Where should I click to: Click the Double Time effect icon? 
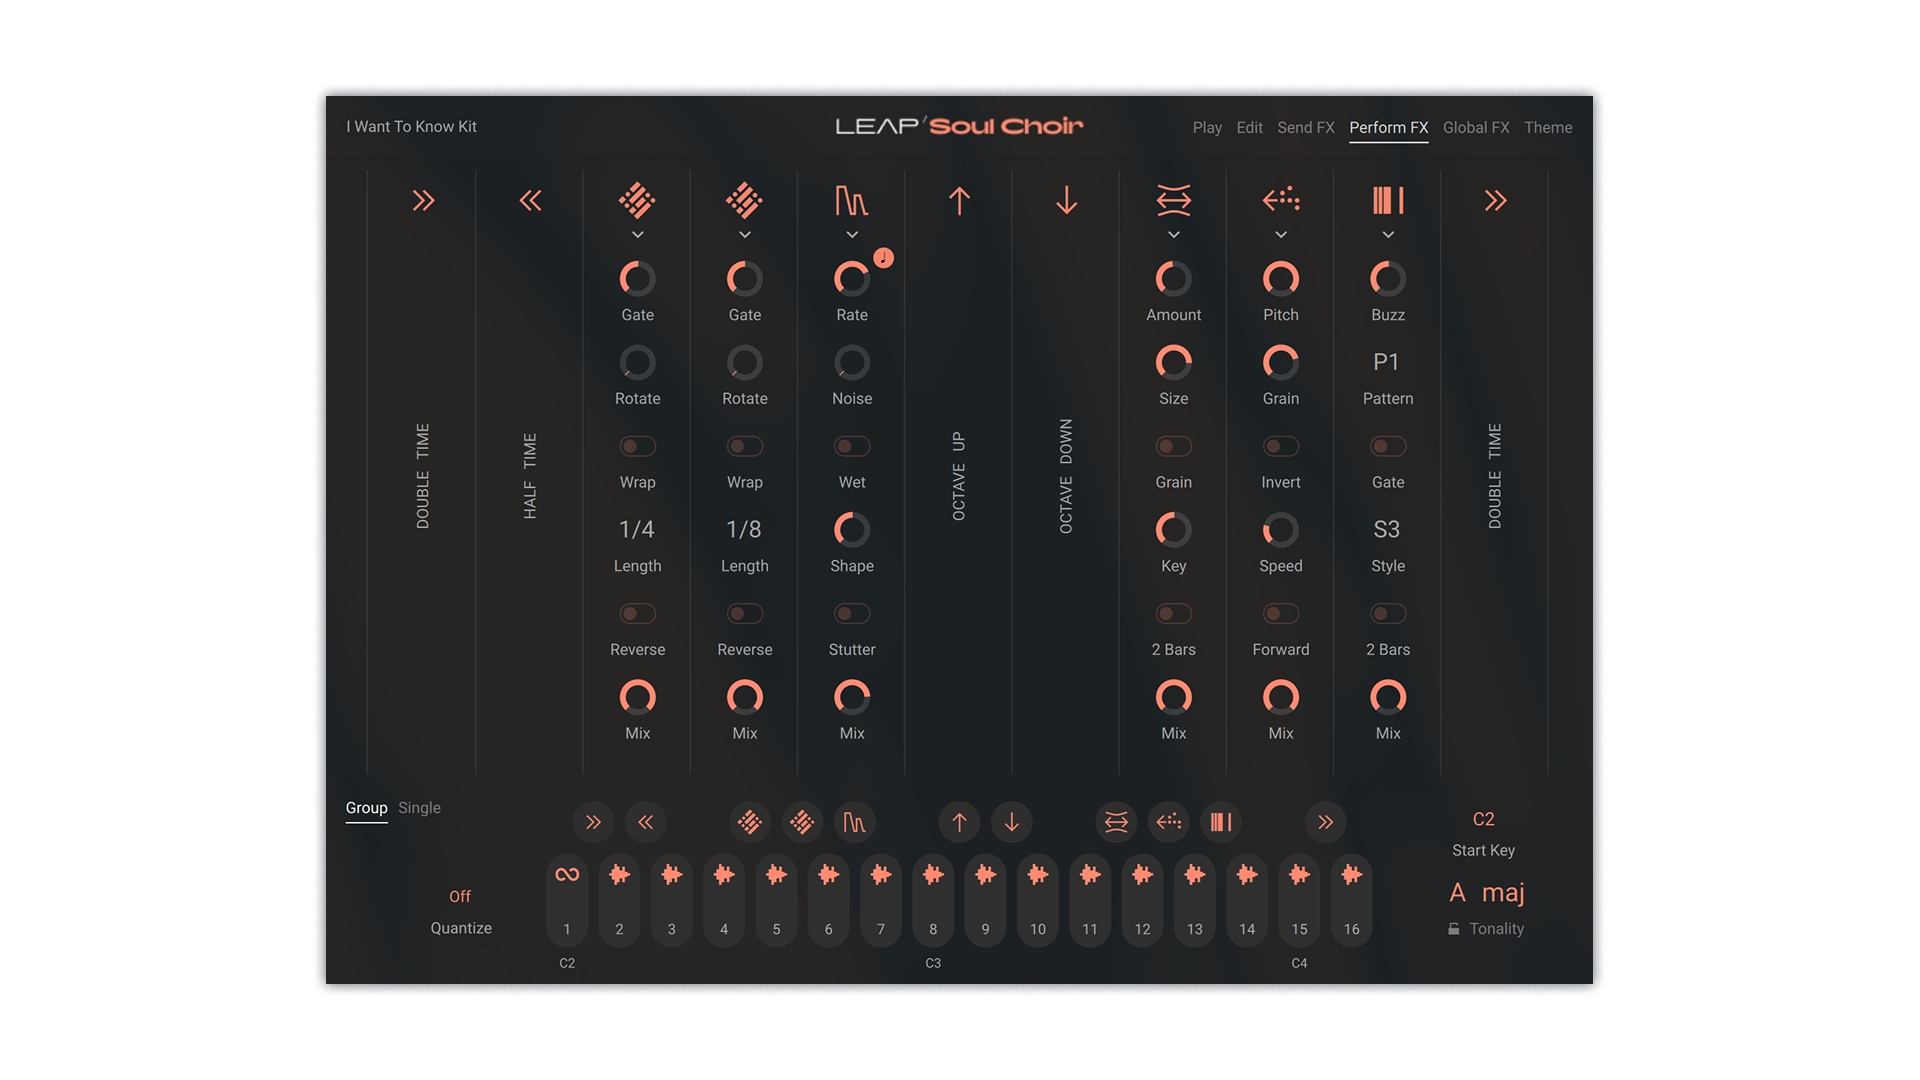pos(423,201)
